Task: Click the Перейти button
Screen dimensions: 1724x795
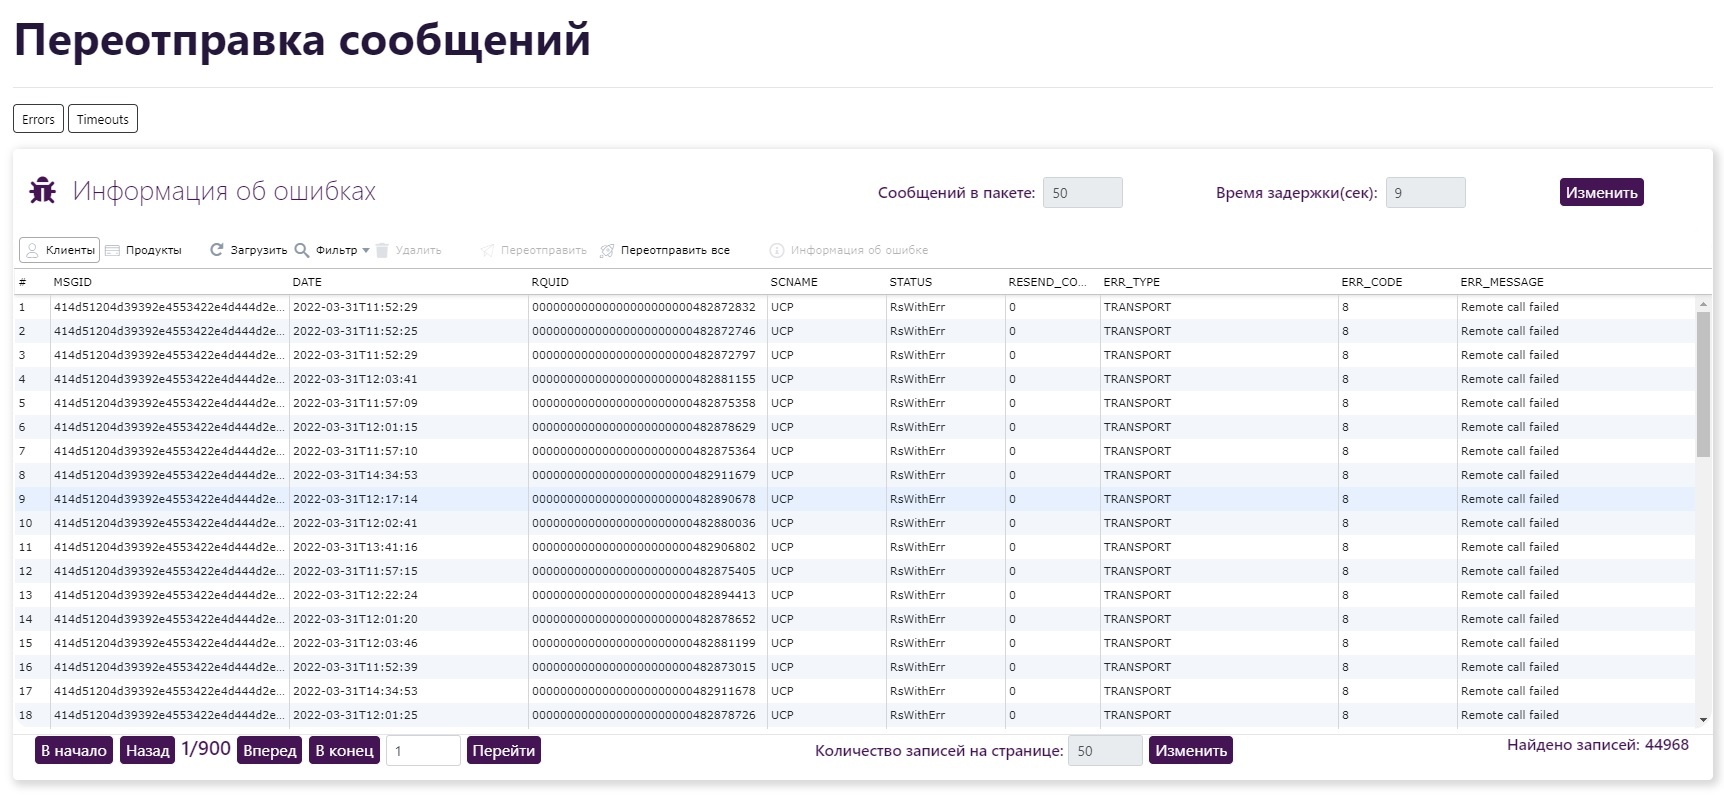Action: 503,750
